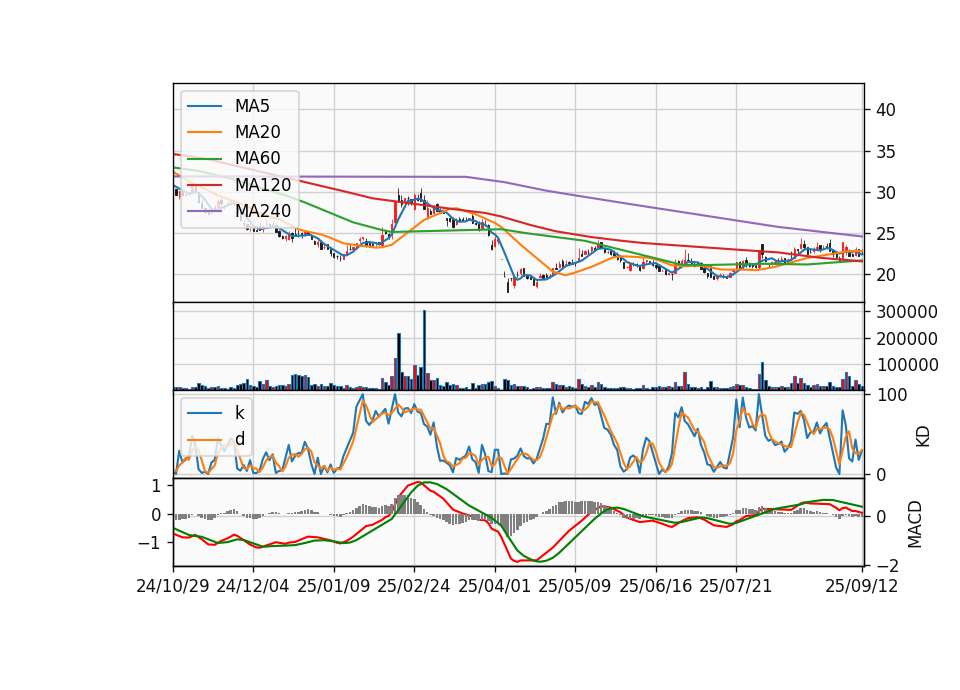Click the green MA60 legend line swatch
Screen dimensions: 960x690
point(204,158)
